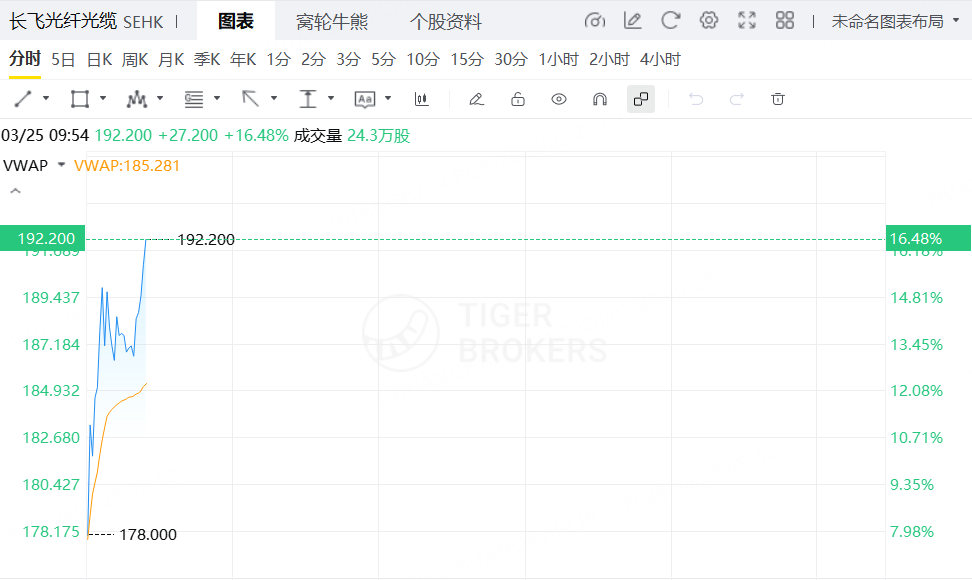Click the trash icon to delete drawings

(x=778, y=99)
